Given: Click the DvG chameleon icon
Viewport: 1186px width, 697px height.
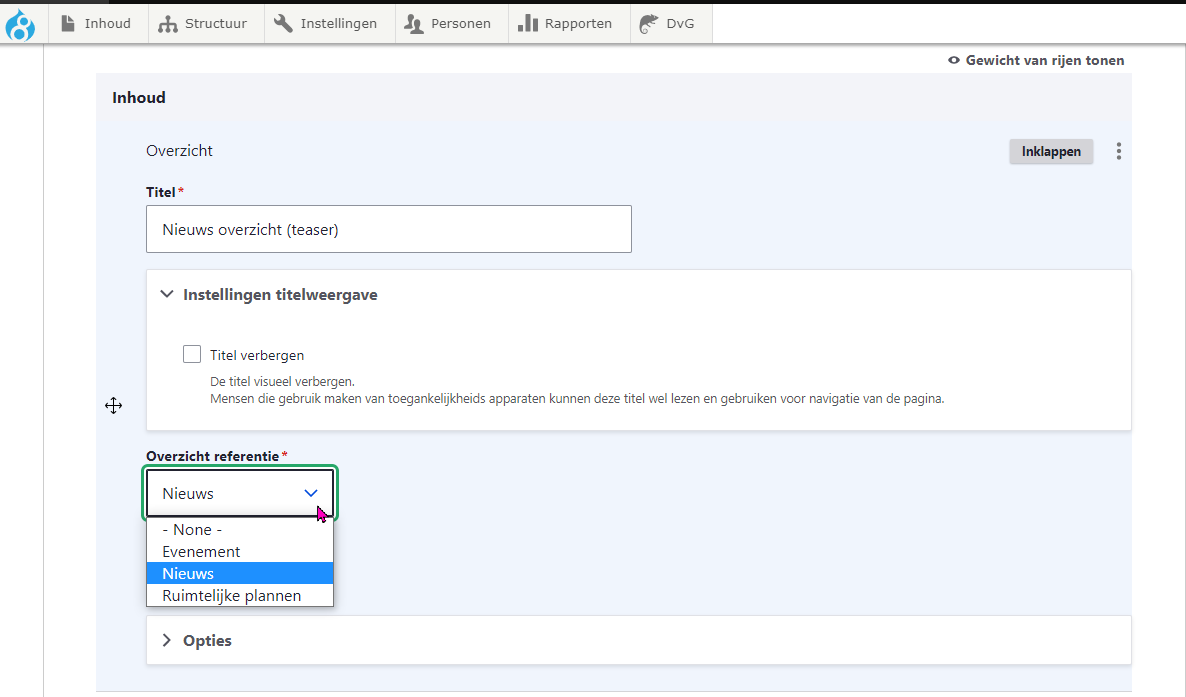Looking at the screenshot, I should 649,24.
